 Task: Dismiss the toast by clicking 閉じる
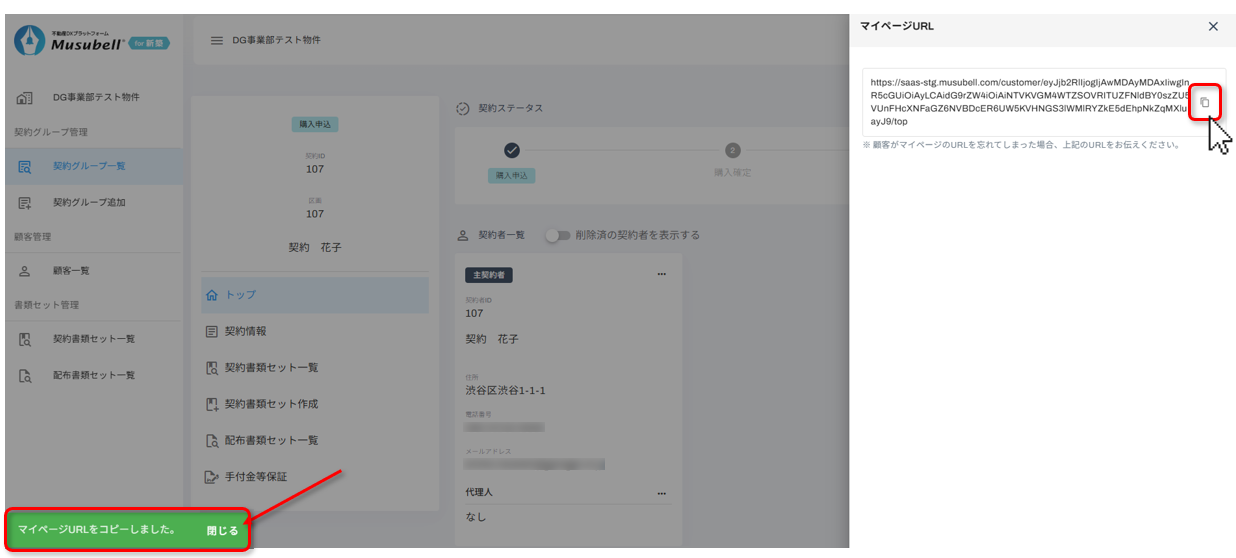[222, 530]
